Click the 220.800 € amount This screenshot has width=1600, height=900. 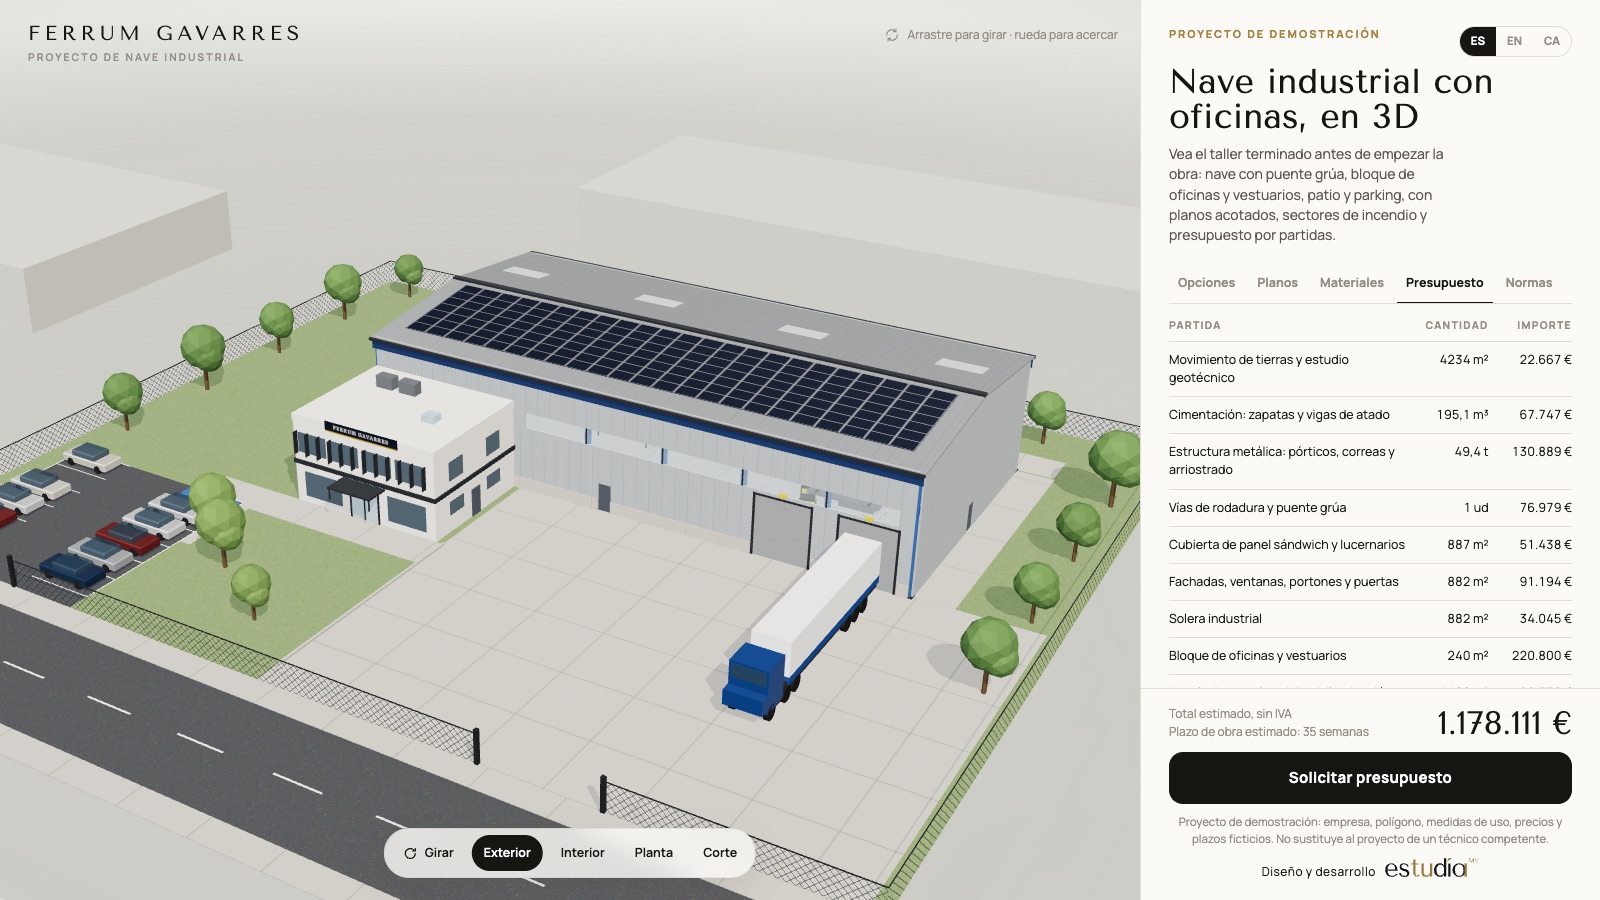[1542, 656]
